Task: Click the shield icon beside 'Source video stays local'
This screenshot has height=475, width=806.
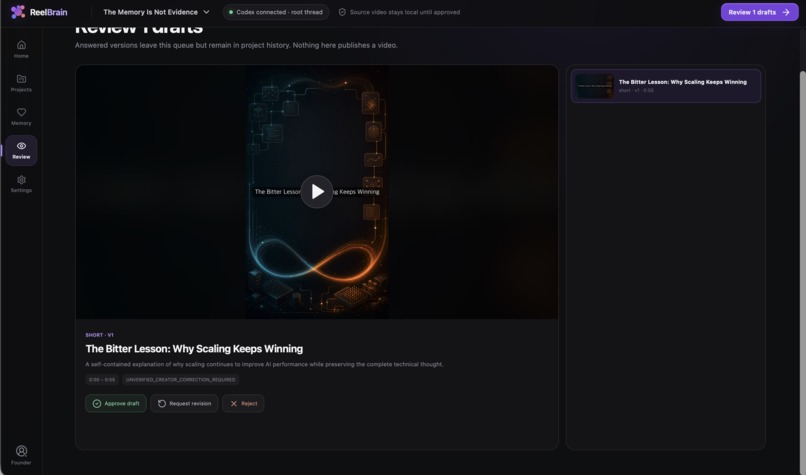Action: pos(342,12)
